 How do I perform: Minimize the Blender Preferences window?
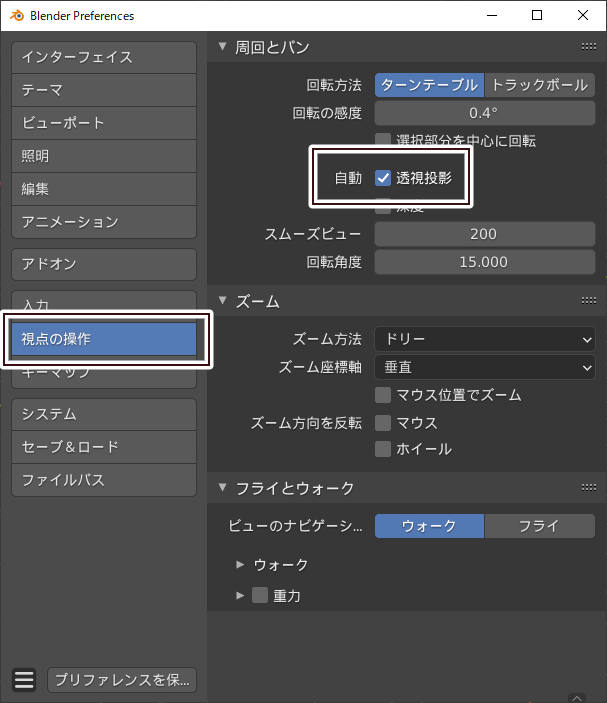coord(492,16)
